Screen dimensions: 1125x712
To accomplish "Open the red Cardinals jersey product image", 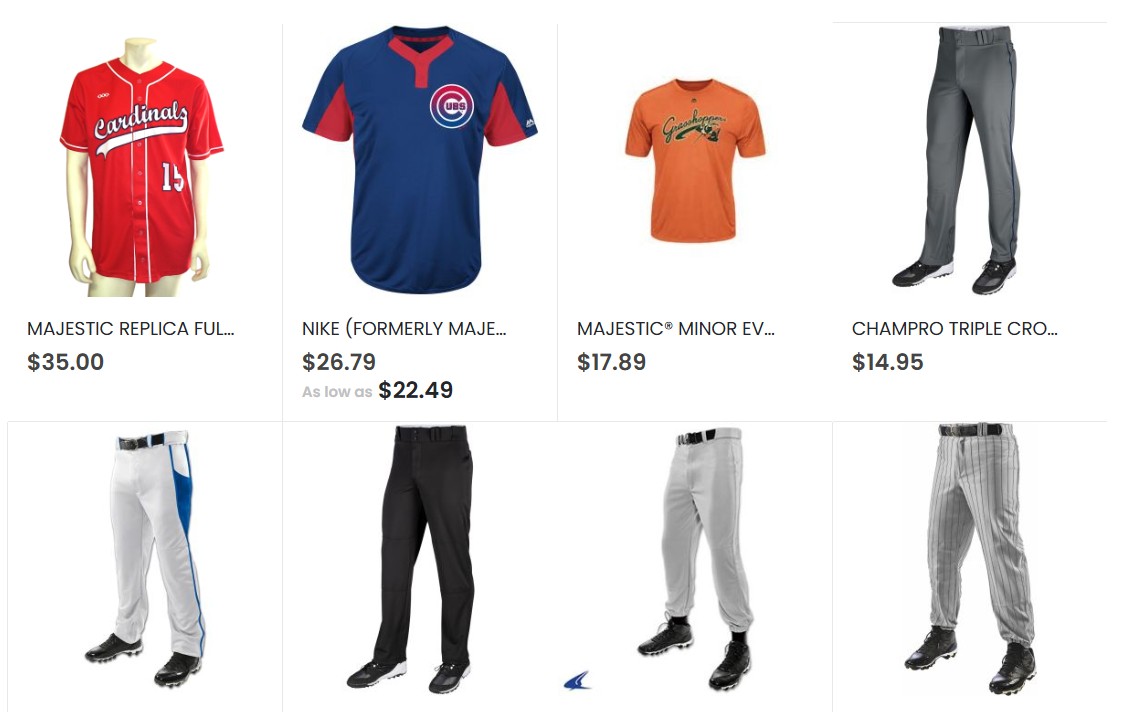I will tap(141, 167).
